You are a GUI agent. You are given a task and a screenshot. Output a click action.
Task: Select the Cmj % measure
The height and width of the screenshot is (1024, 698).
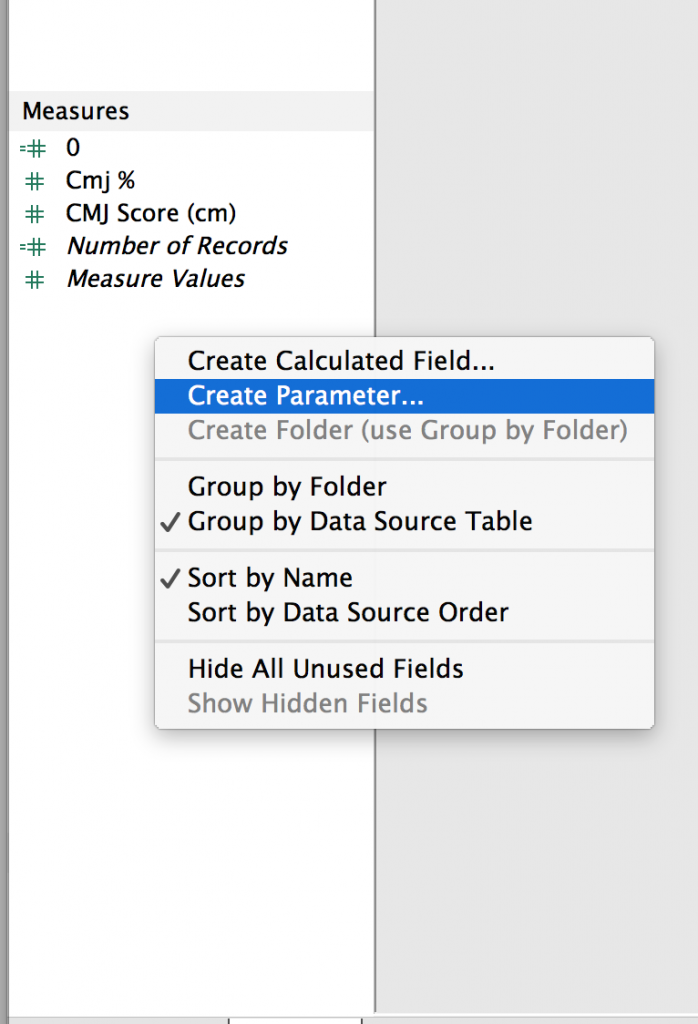tap(100, 180)
